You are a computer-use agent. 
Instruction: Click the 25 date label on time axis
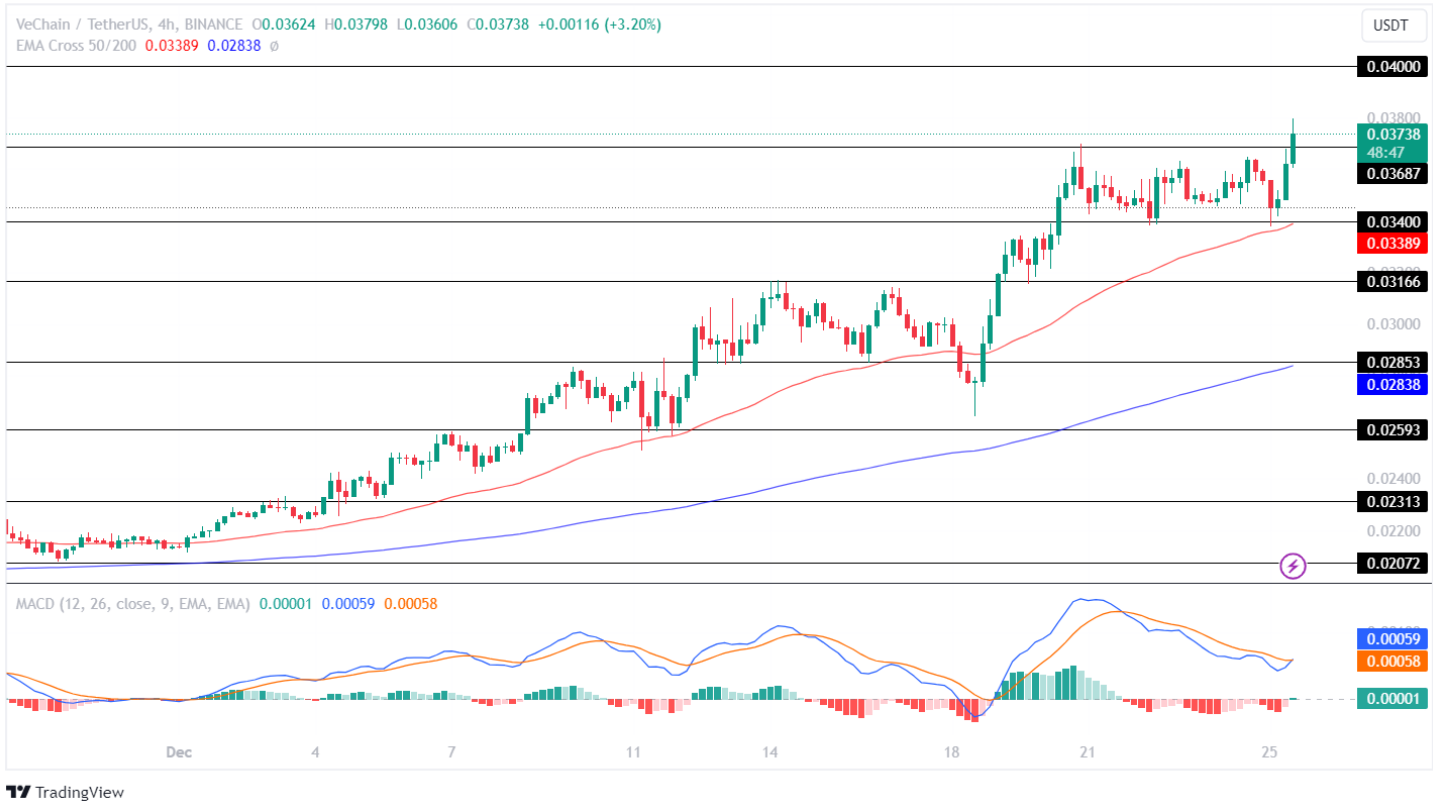[1270, 752]
